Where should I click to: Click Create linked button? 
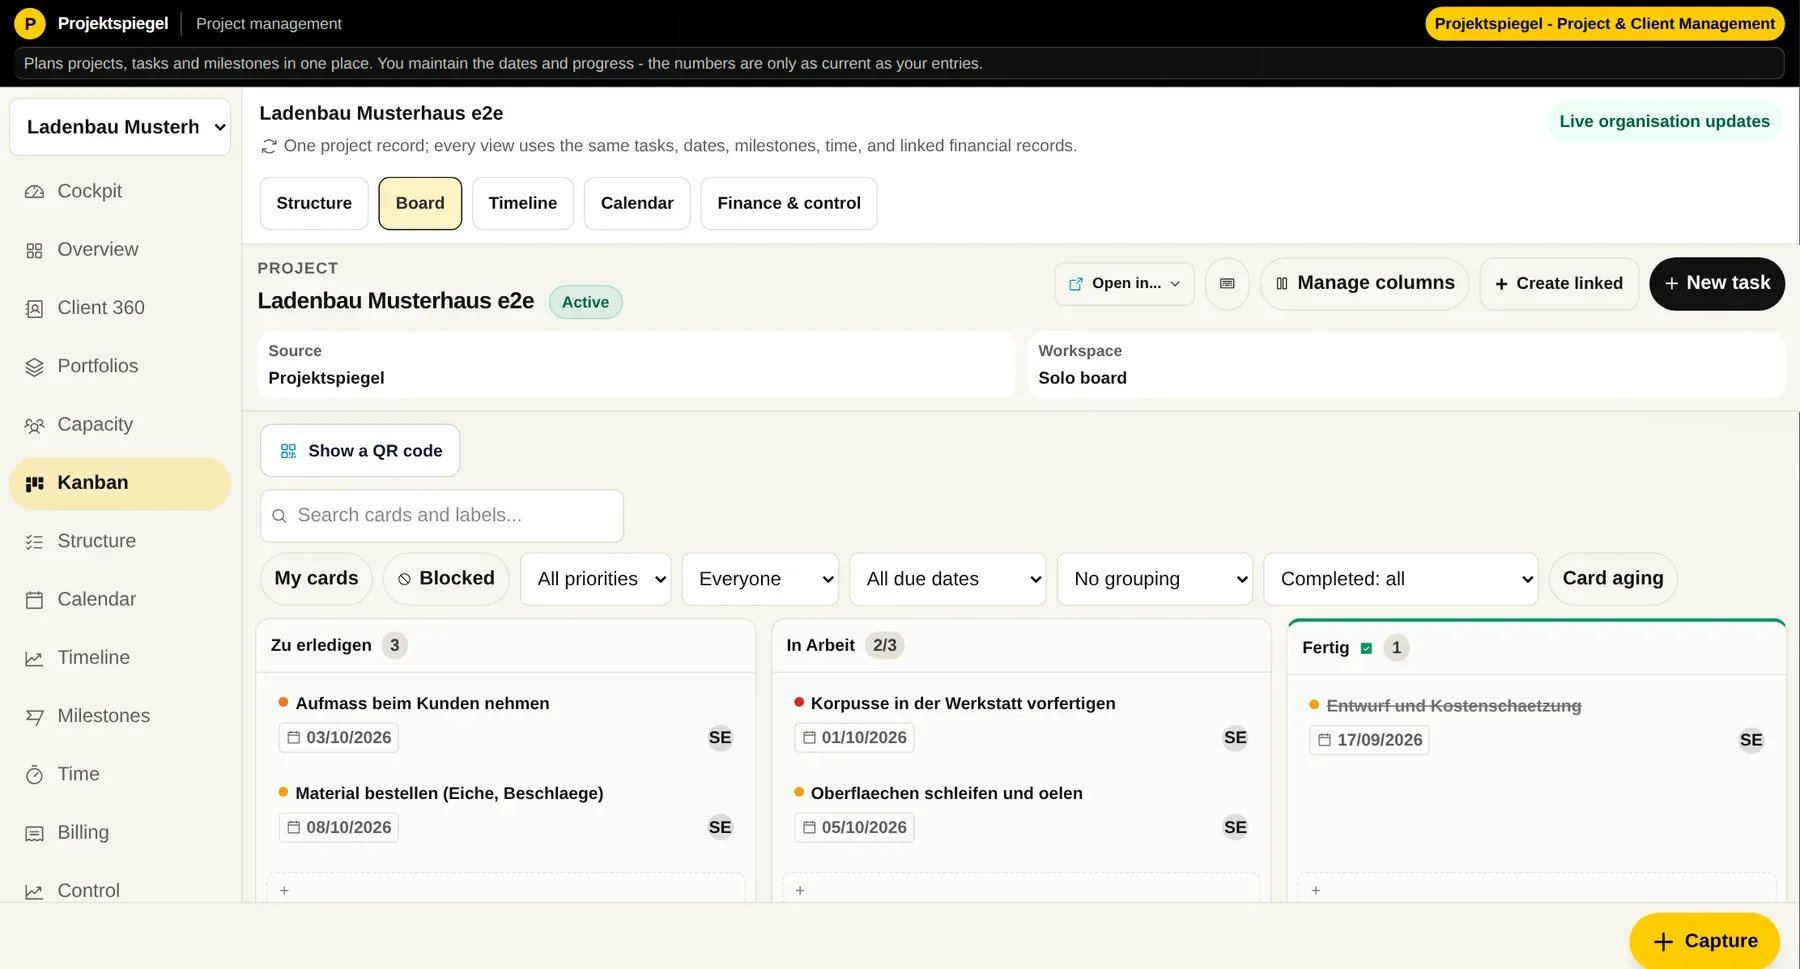[1559, 284]
